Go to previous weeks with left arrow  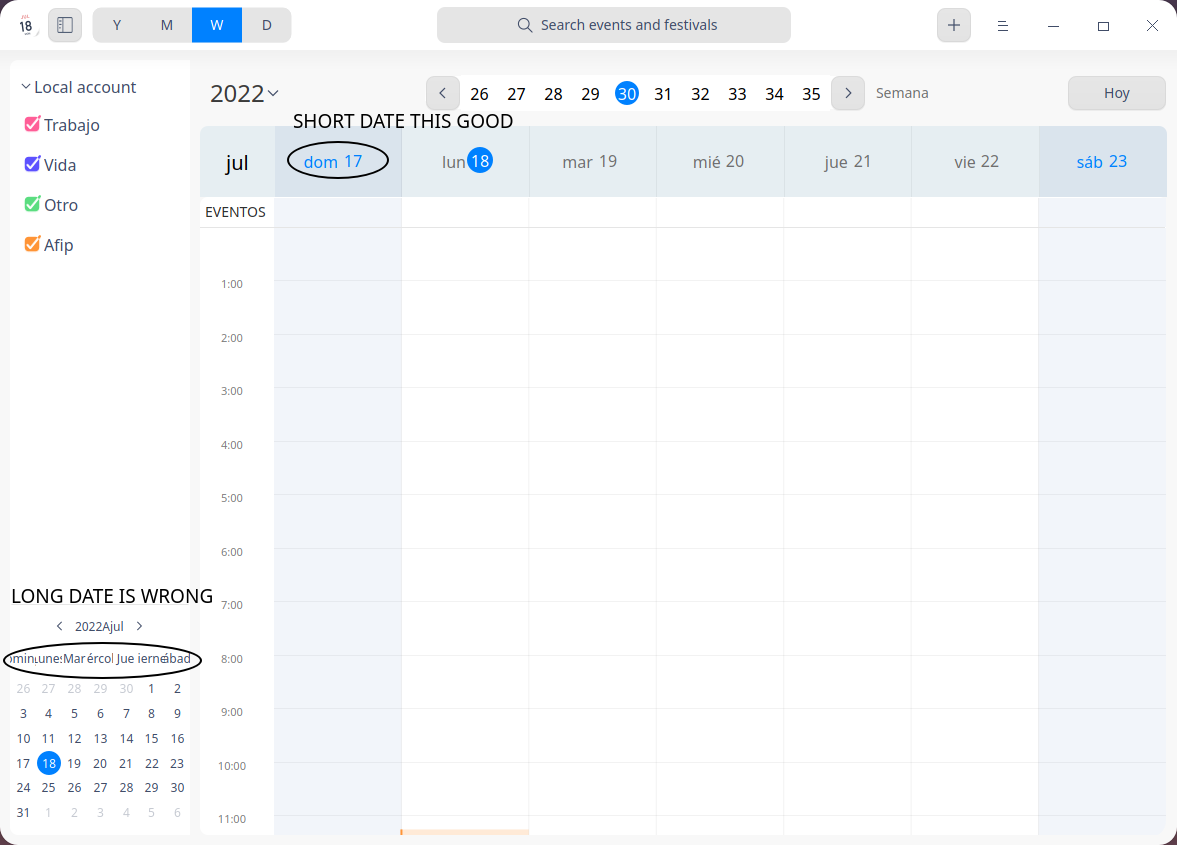443,93
